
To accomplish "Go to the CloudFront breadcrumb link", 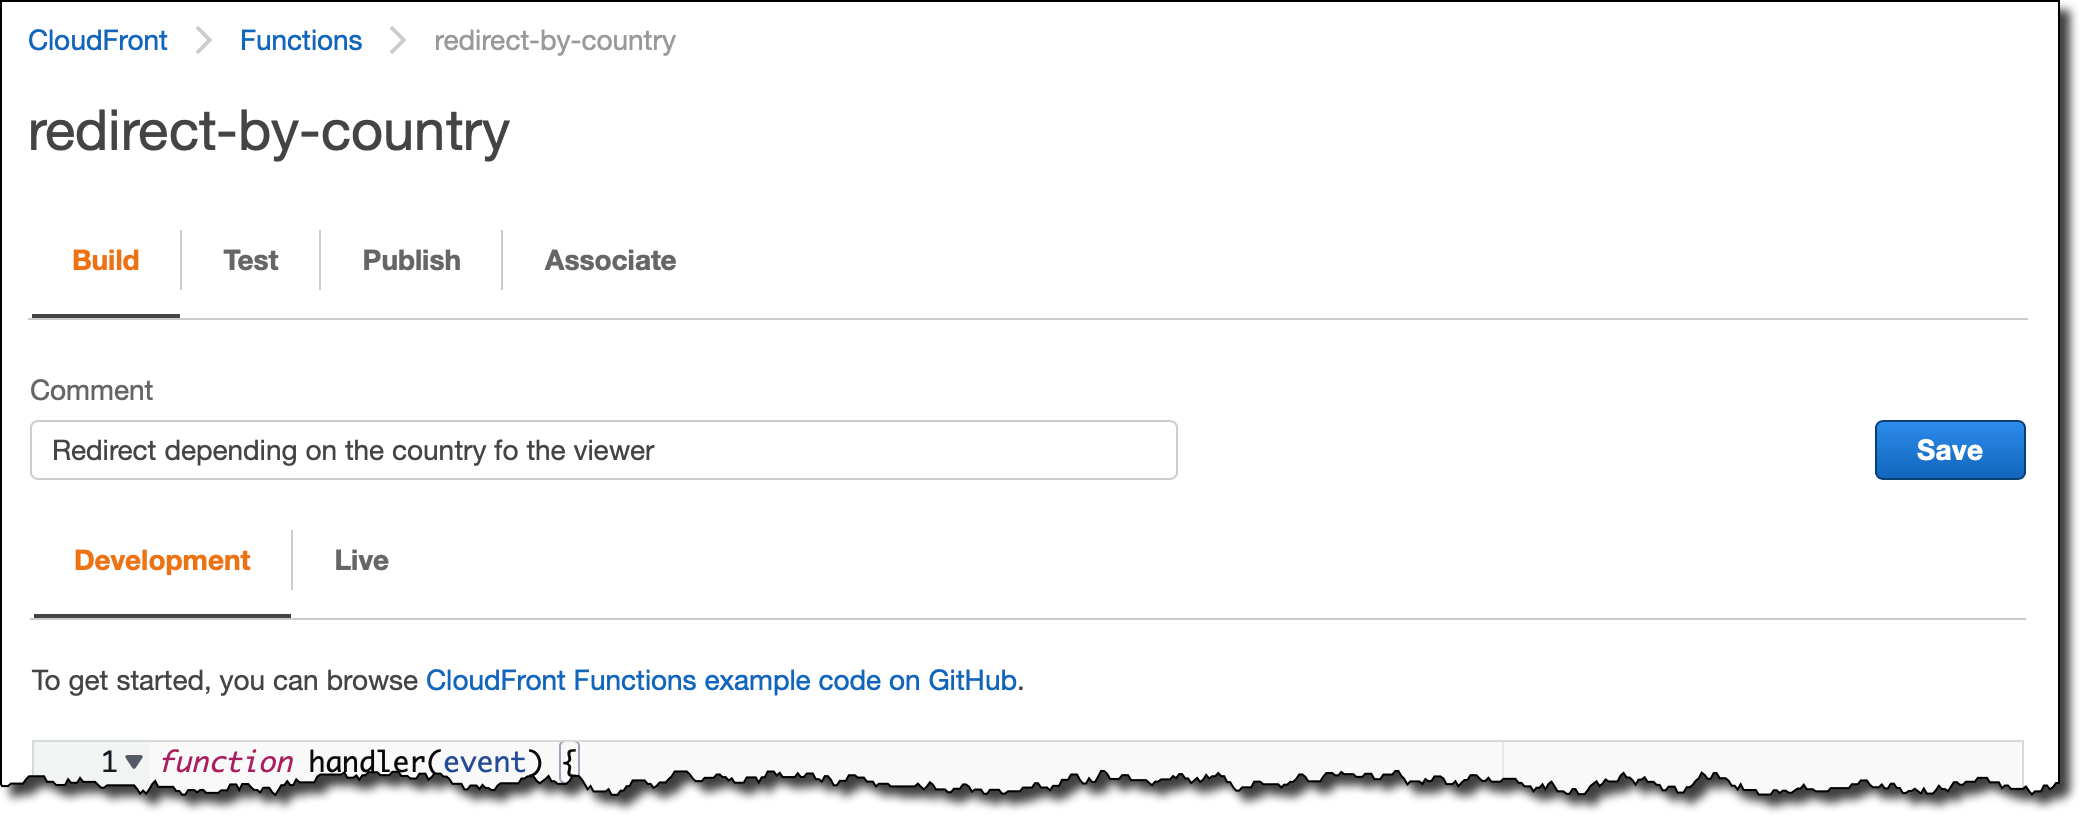I will coord(98,41).
